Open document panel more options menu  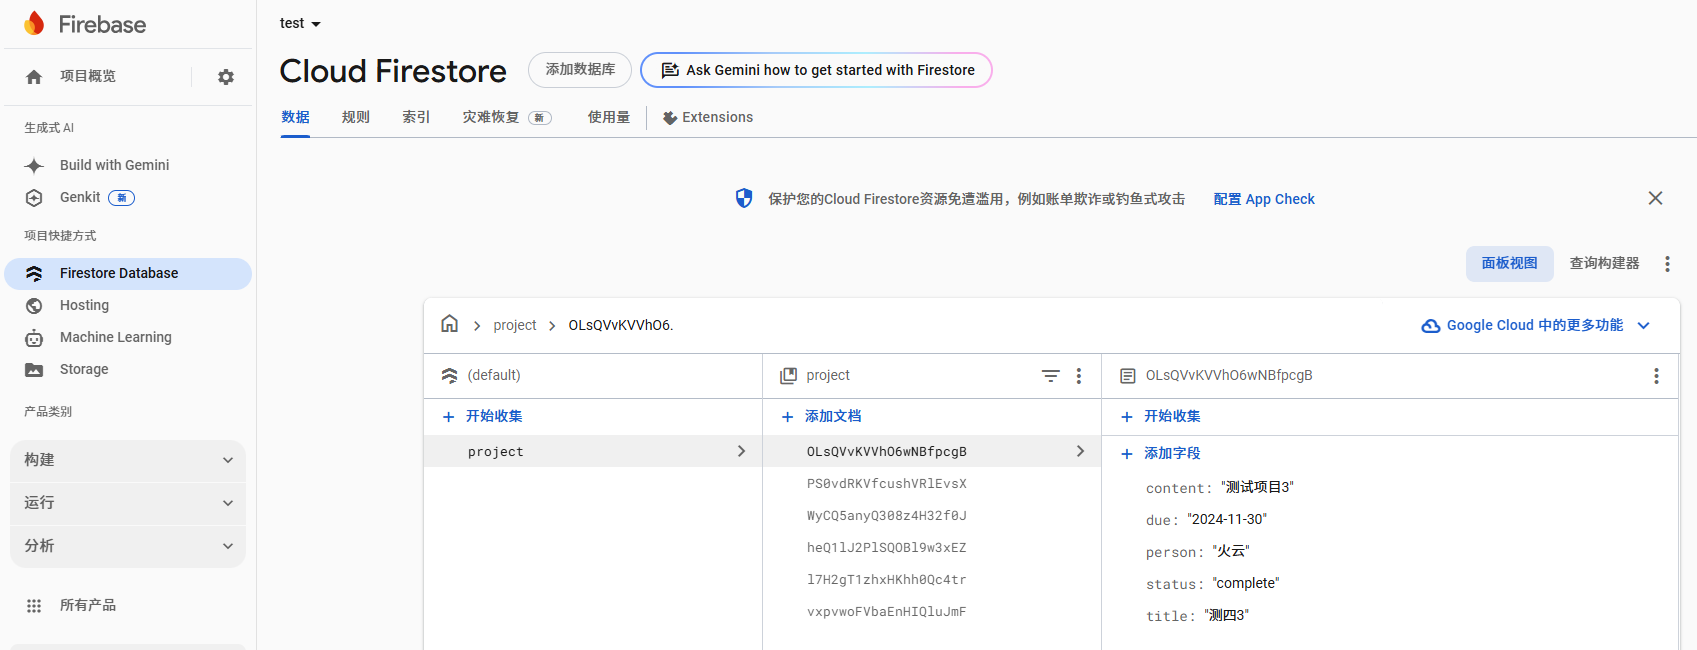(1656, 376)
